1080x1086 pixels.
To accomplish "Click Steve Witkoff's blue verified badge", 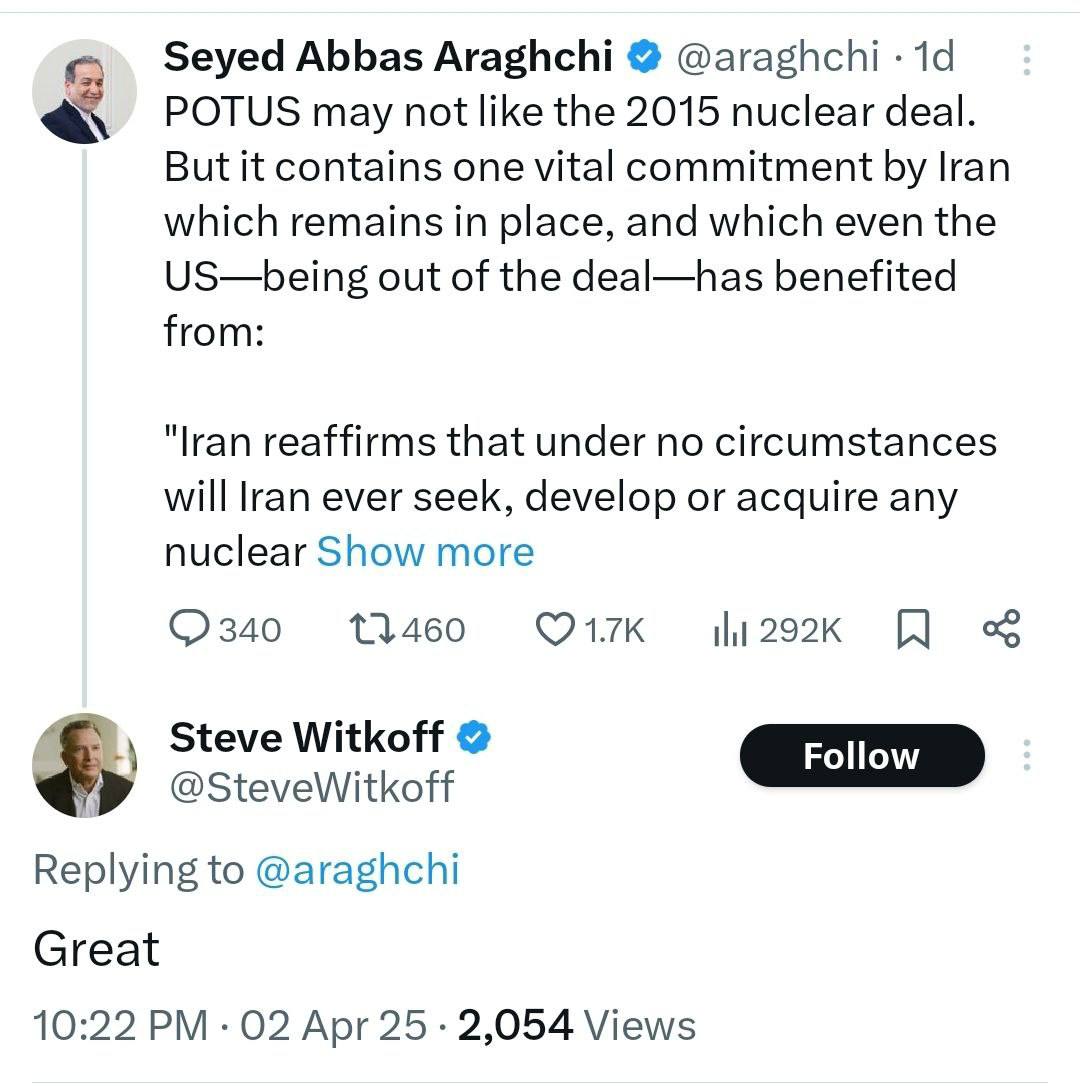I will pos(474,739).
